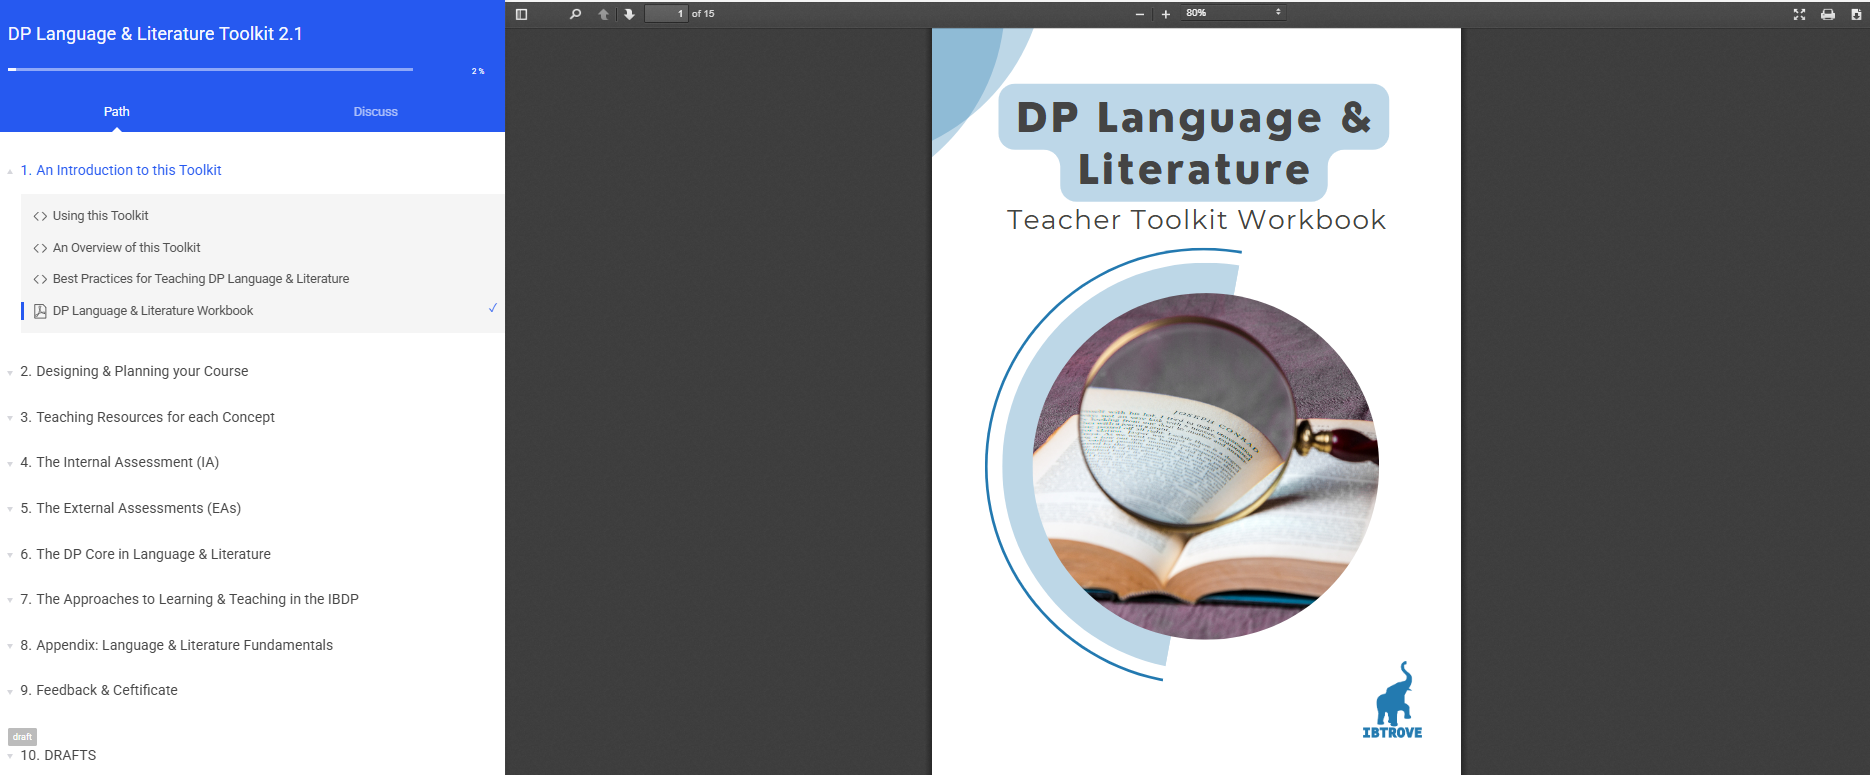
Task: Open the find-in-document search tool
Action: point(575,14)
